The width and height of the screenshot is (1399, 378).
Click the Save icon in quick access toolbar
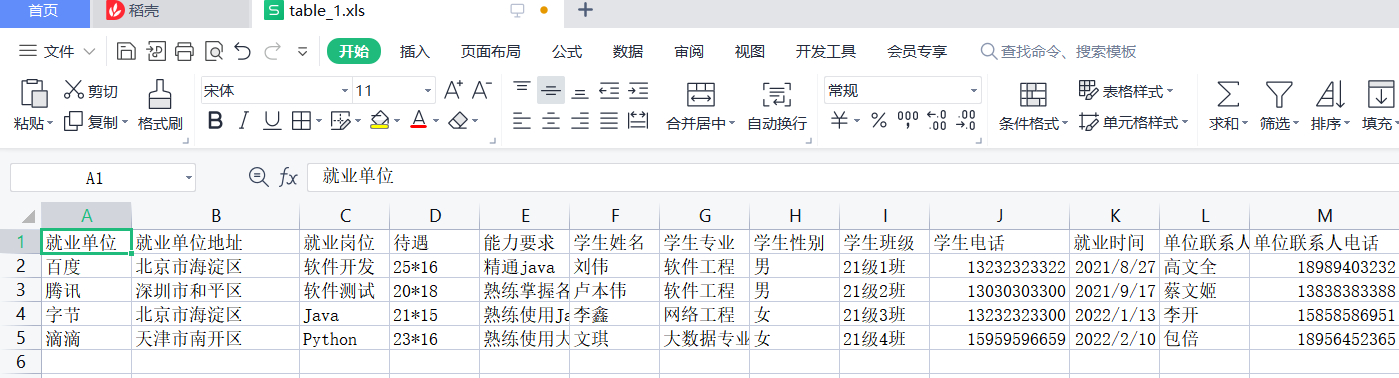[x=126, y=51]
